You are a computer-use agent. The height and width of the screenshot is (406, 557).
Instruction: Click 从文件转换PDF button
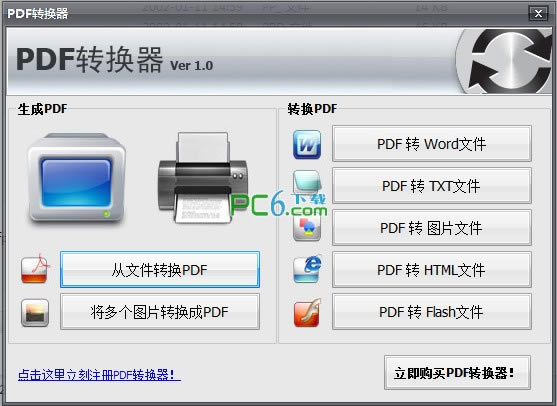160,270
